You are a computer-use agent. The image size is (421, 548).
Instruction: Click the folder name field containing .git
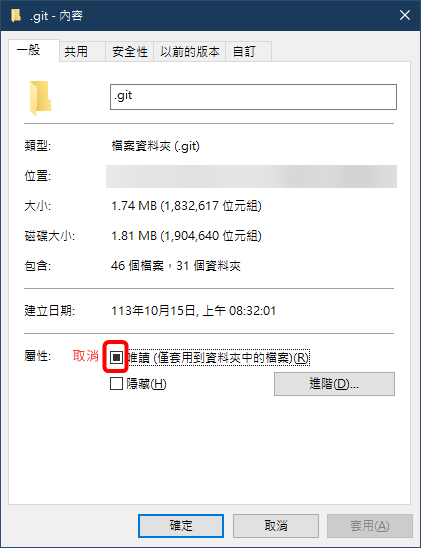pos(253,97)
